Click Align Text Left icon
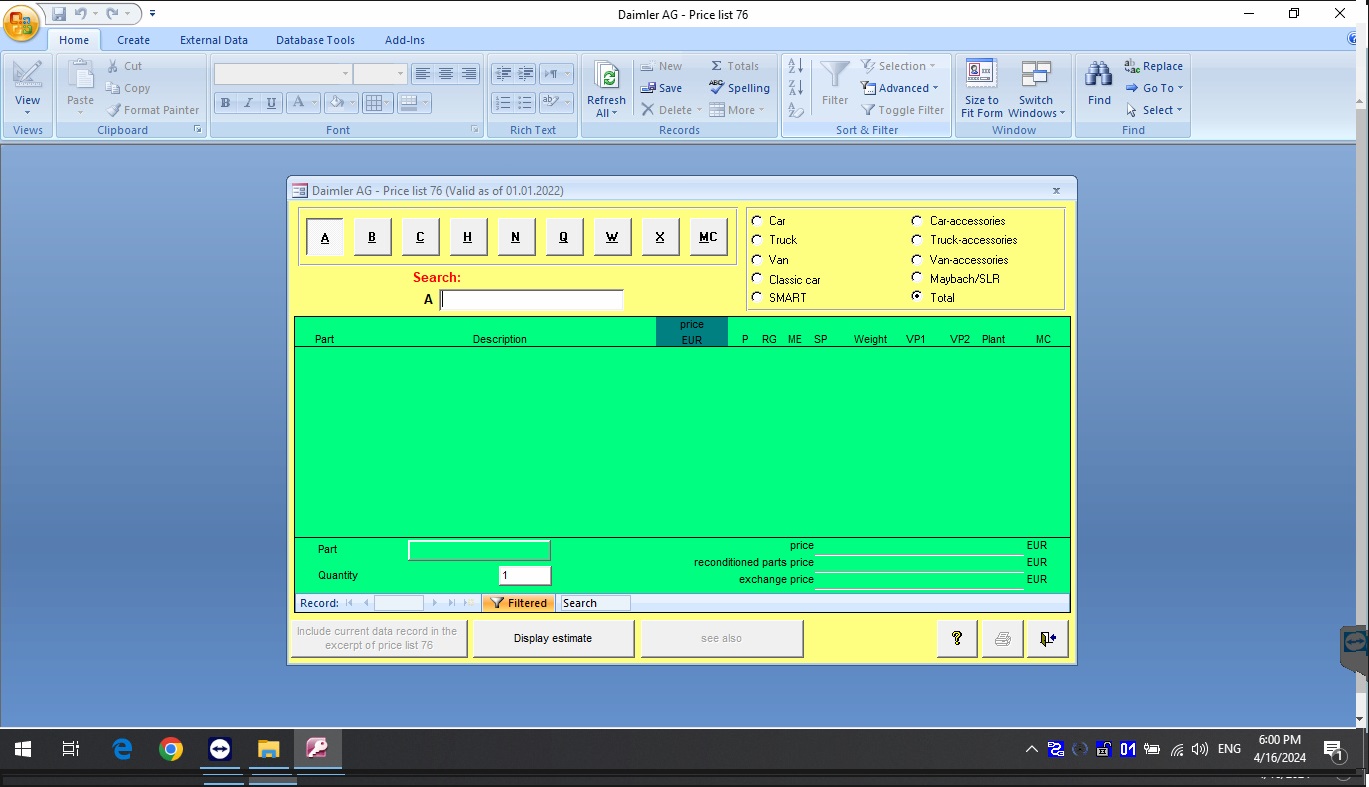Screen dimensions: 1369x787 [x=423, y=74]
